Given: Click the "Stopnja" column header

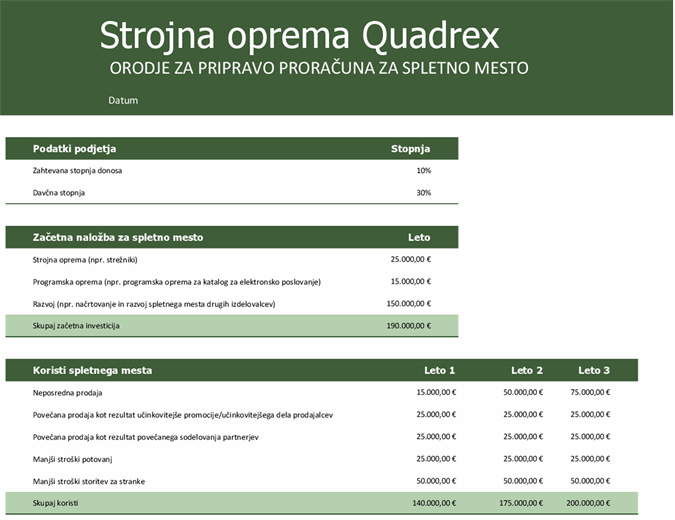Looking at the screenshot, I should pyautogui.click(x=410, y=149).
